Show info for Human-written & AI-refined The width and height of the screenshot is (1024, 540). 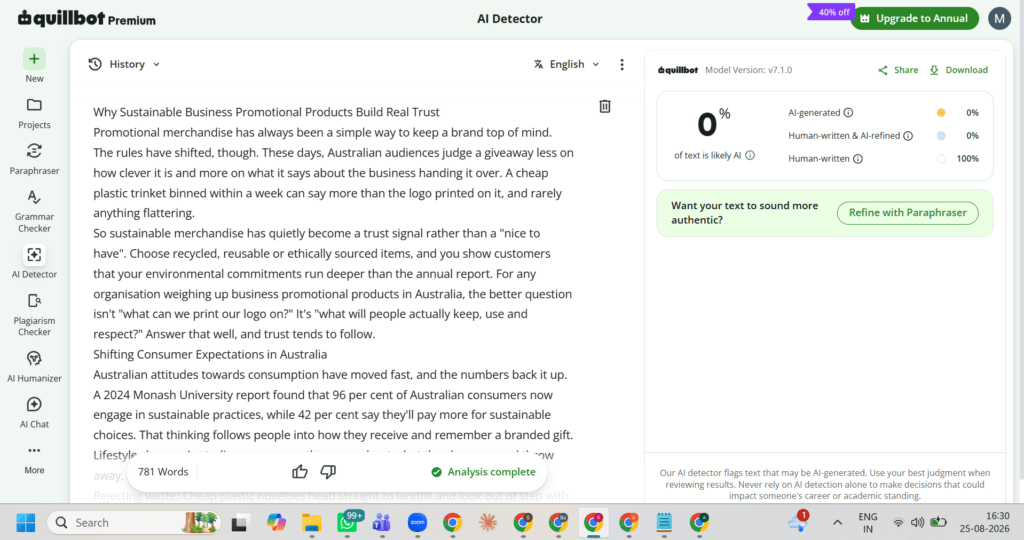point(908,136)
